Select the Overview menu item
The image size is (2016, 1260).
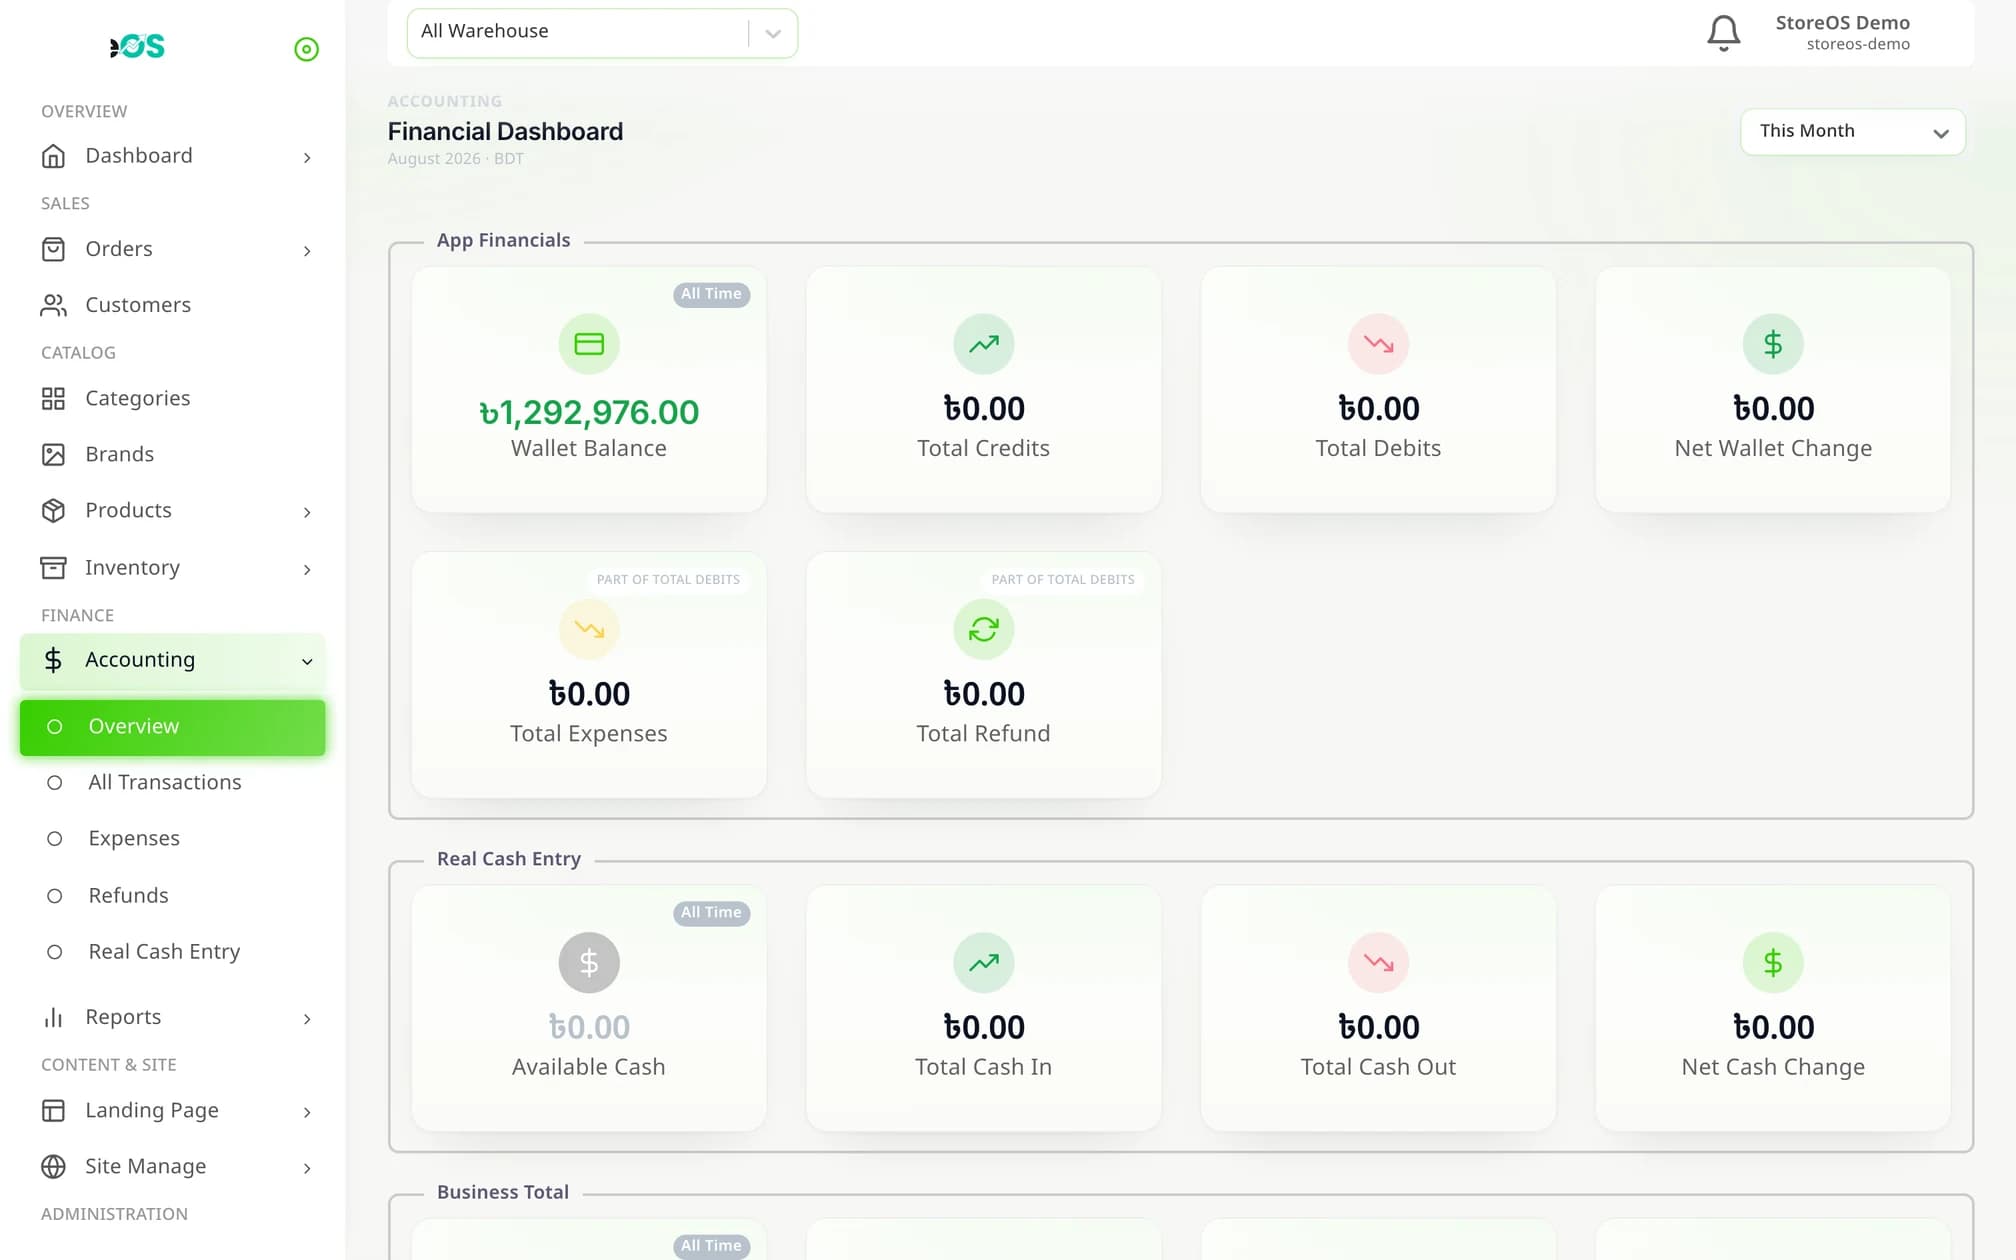(172, 727)
